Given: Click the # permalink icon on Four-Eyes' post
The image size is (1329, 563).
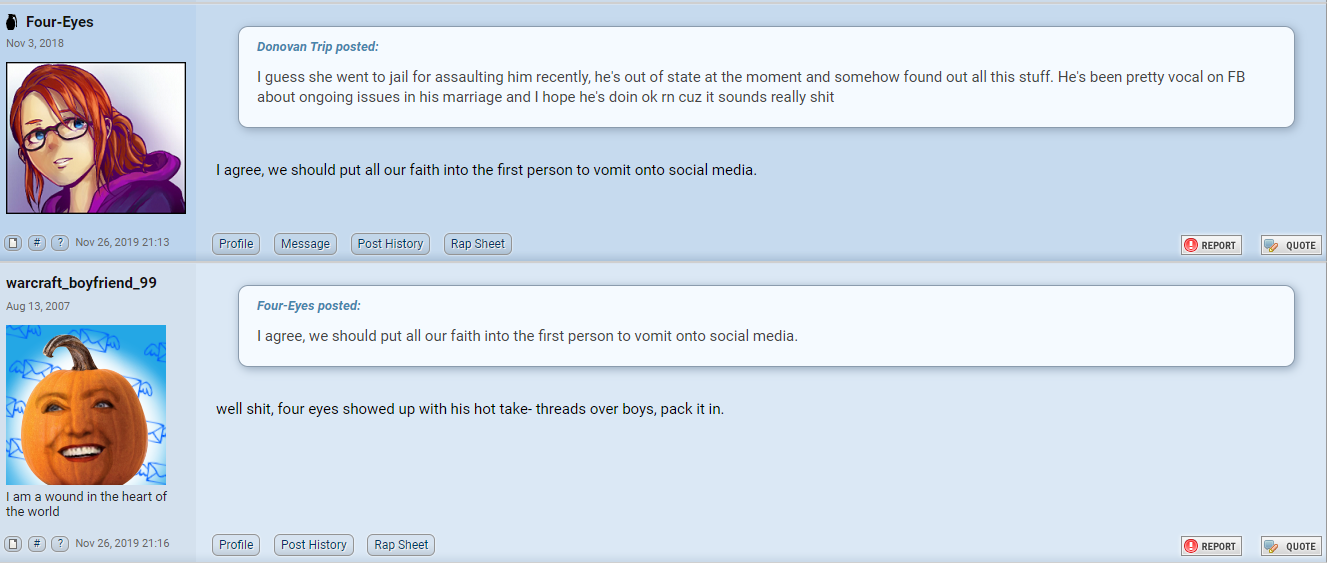Looking at the screenshot, I should click(36, 242).
